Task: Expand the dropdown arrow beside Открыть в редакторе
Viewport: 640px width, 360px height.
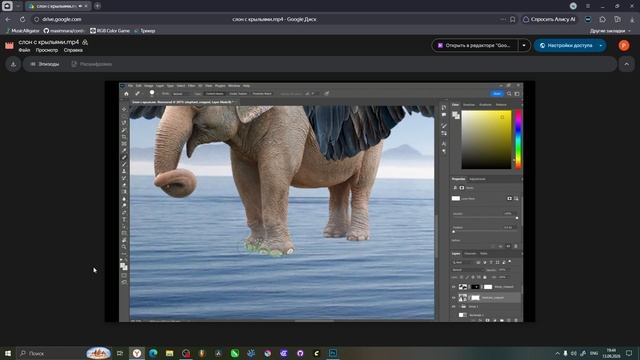Action: tap(524, 45)
